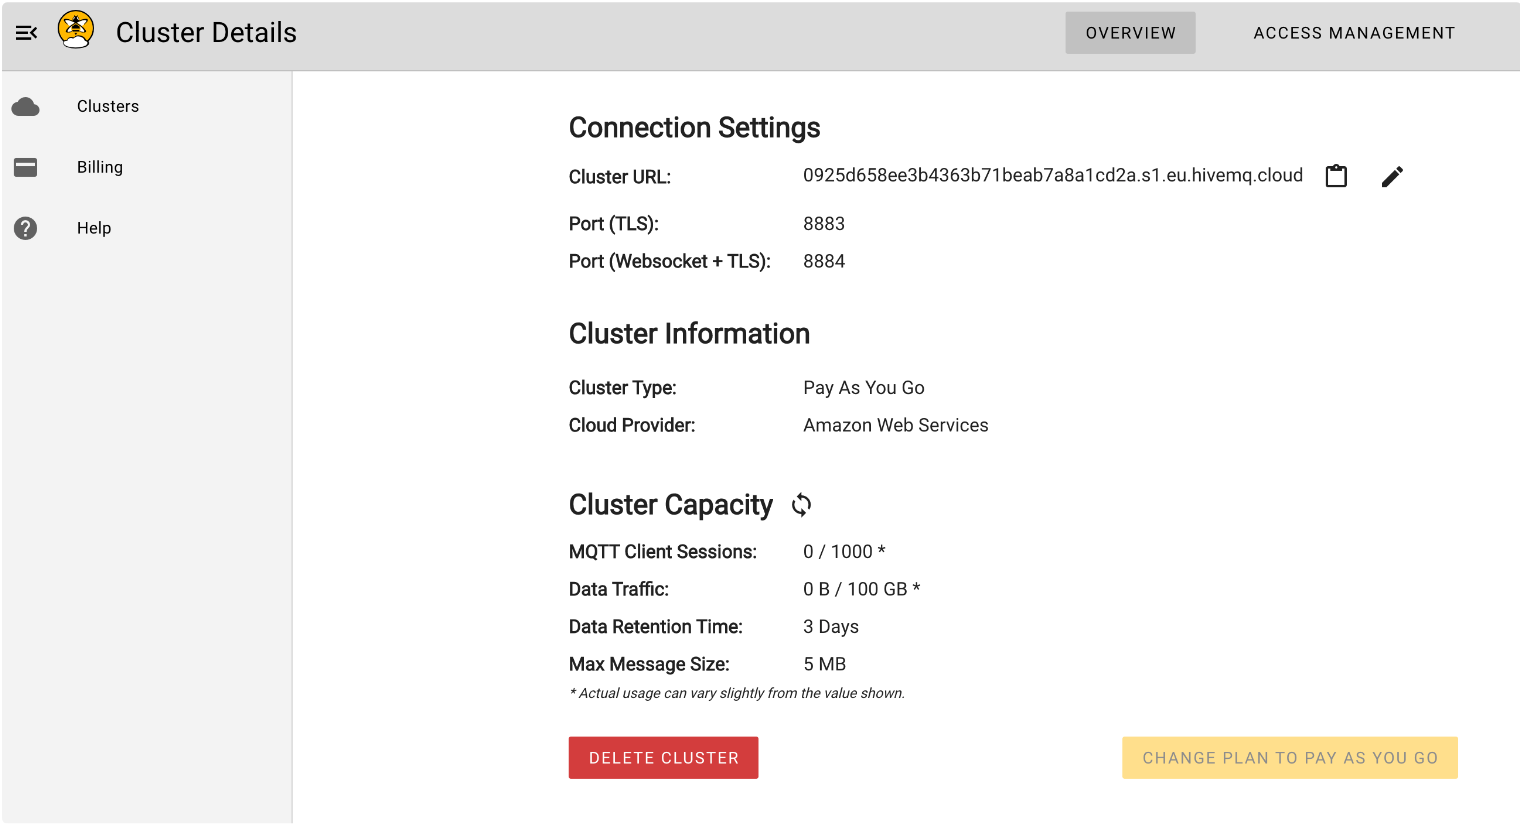Open the Help sidebar label
The height and width of the screenshot is (824, 1520).
[94, 229]
